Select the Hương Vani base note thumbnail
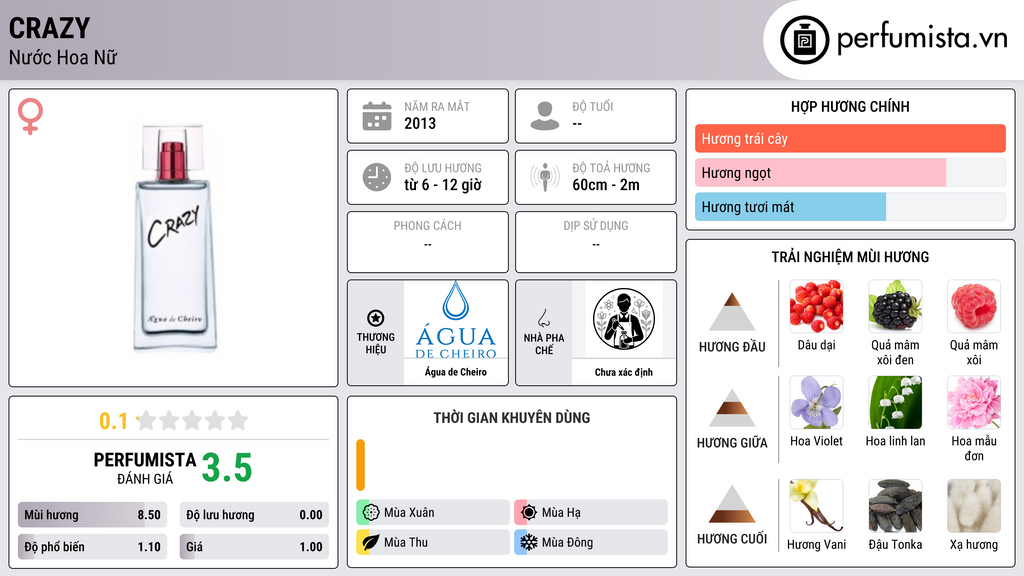 tap(816, 505)
